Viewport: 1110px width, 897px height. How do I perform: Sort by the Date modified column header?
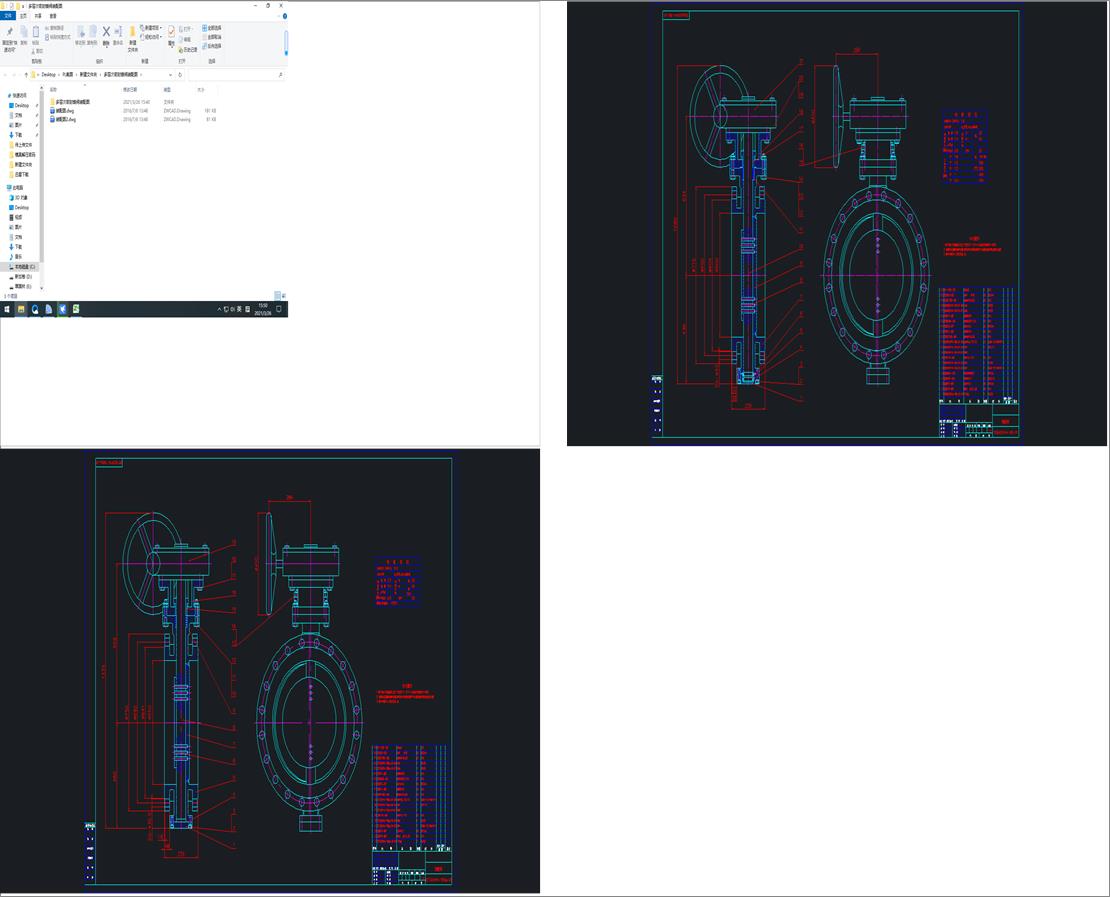click(x=130, y=90)
